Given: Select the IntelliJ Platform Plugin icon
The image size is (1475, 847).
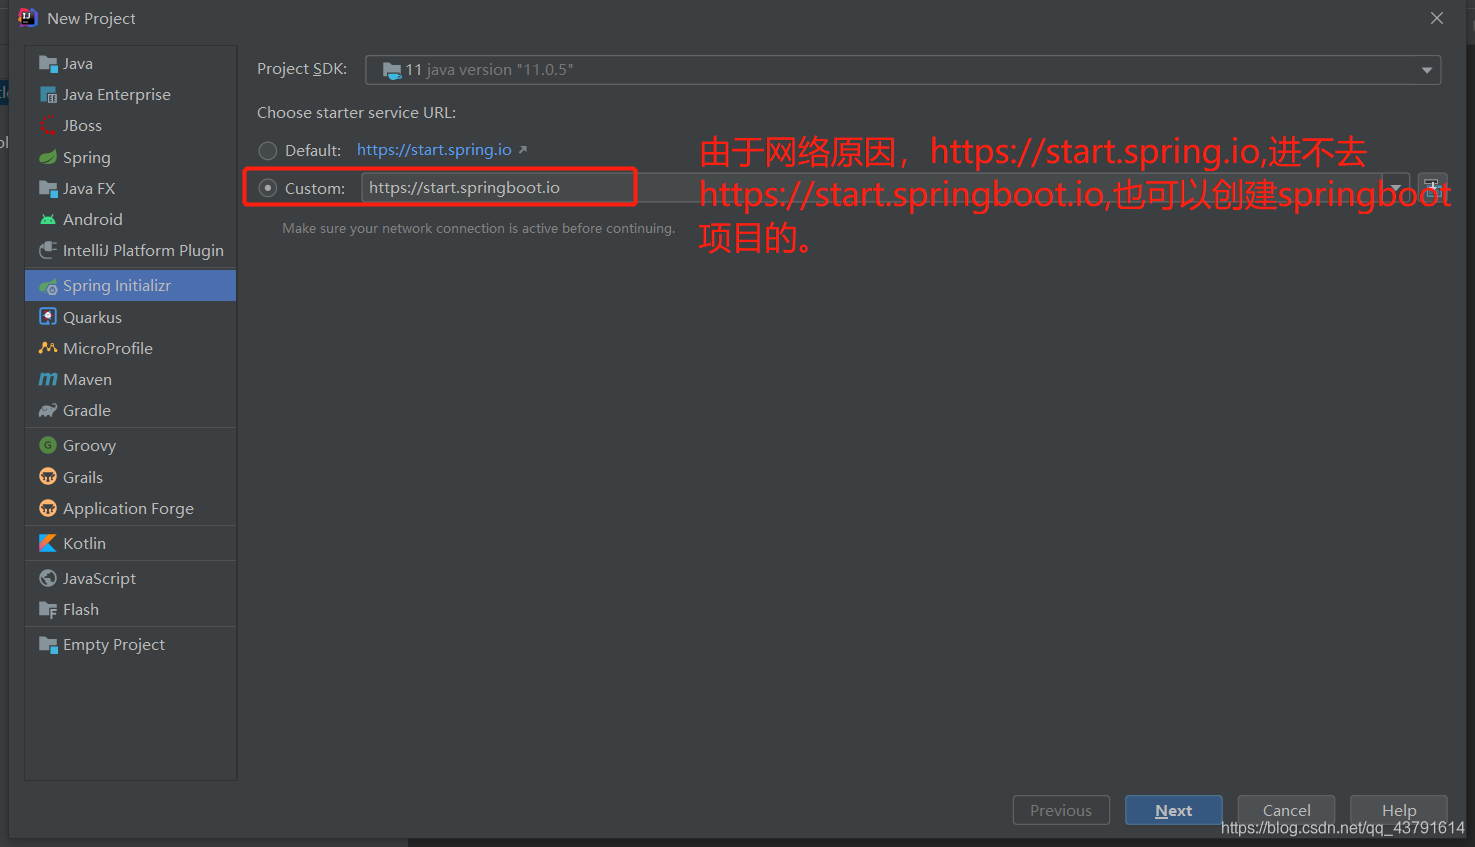Looking at the screenshot, I should click(x=48, y=250).
